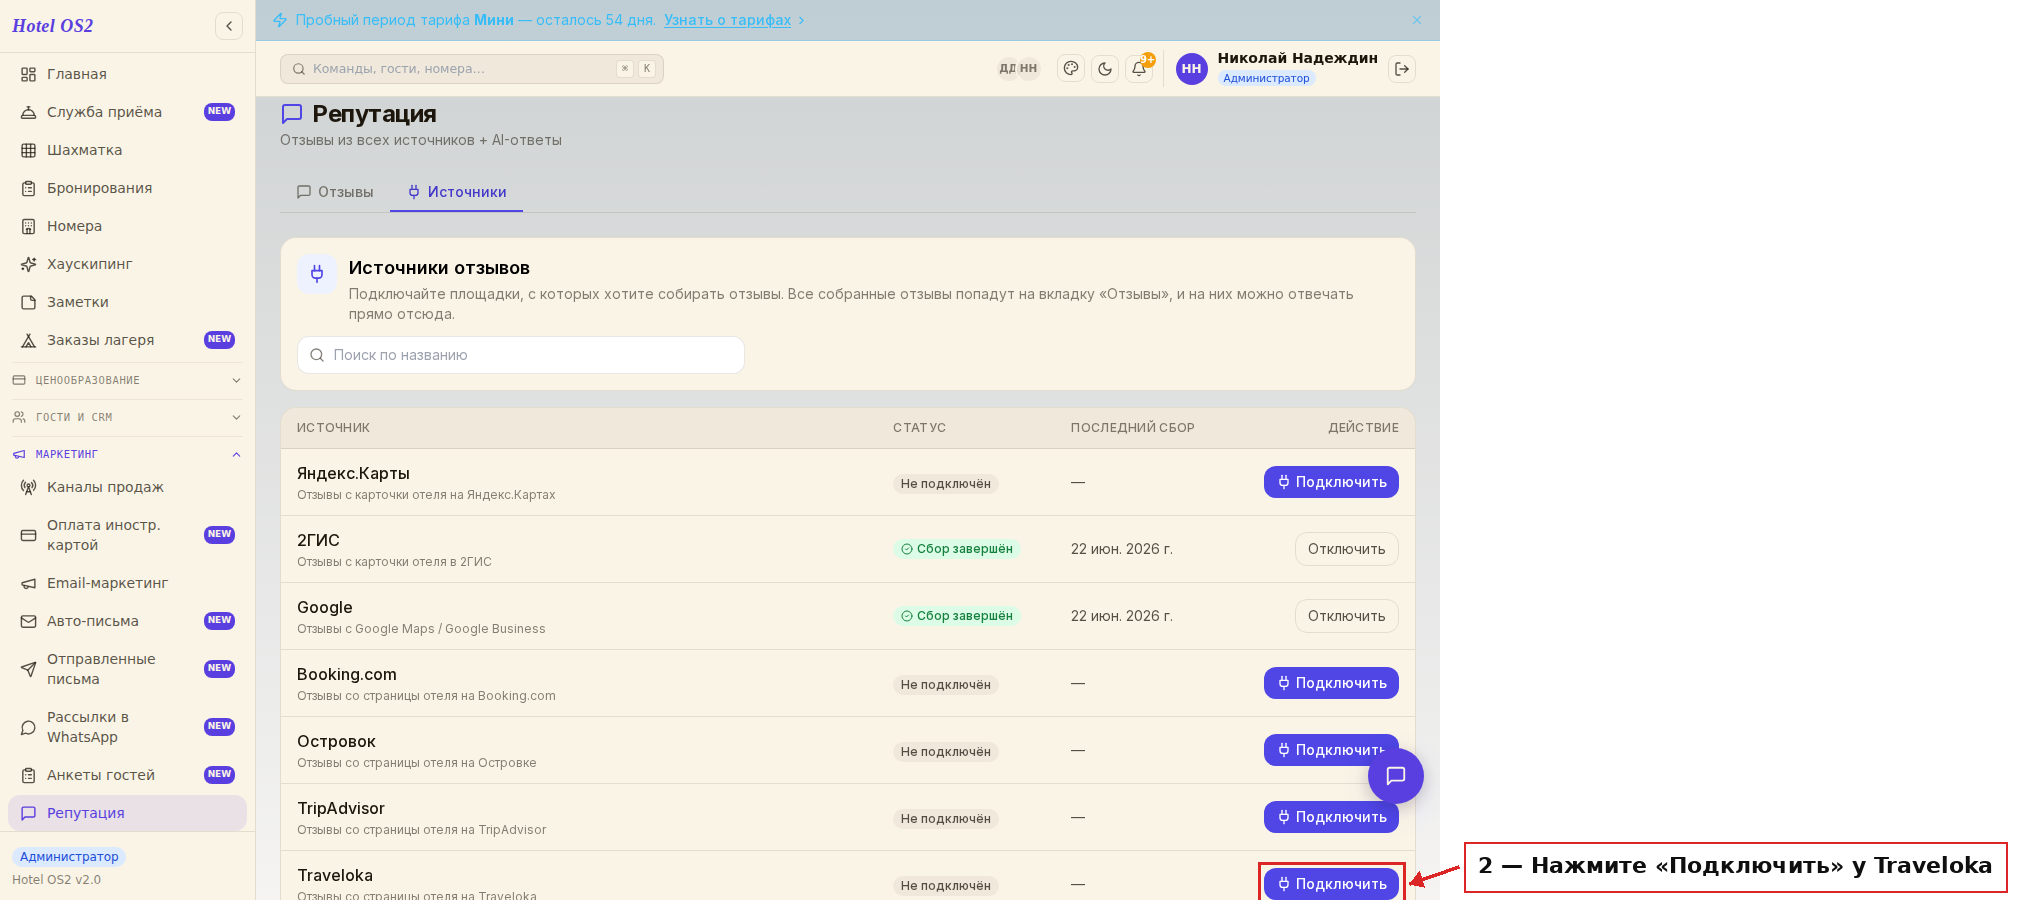This screenshot has width=2031, height=900.
Task: Open notifications bell
Action: [1139, 69]
